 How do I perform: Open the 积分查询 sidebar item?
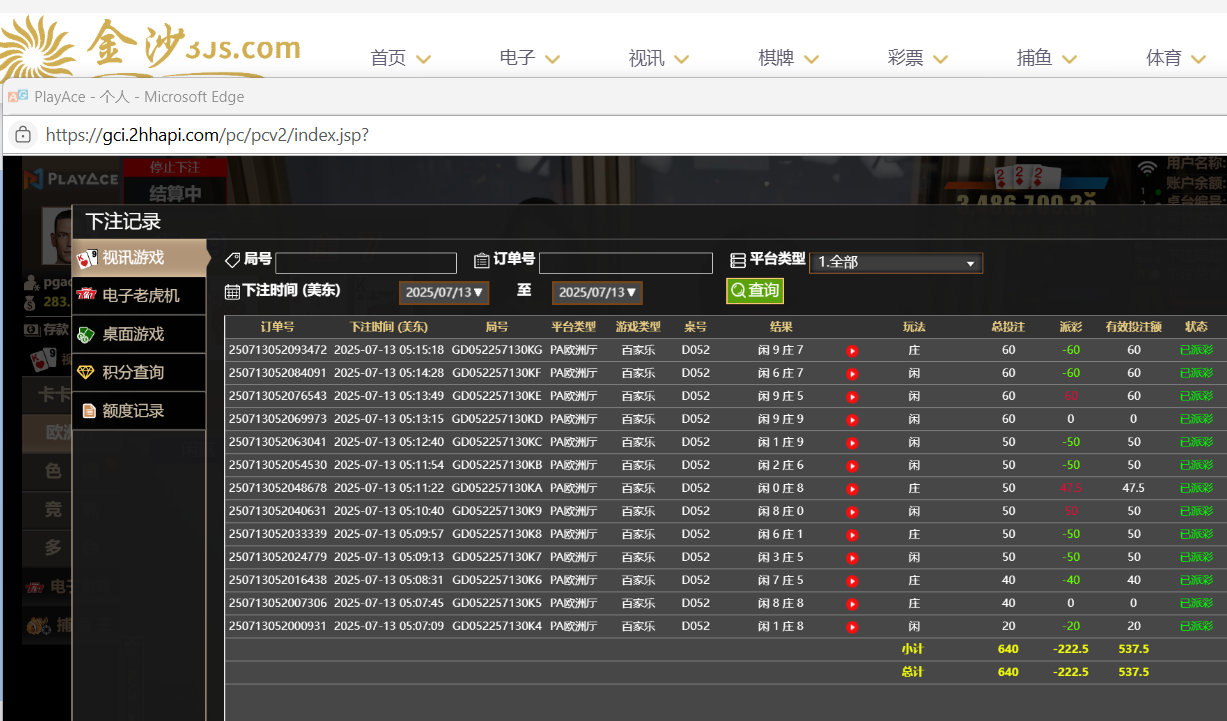(x=139, y=372)
